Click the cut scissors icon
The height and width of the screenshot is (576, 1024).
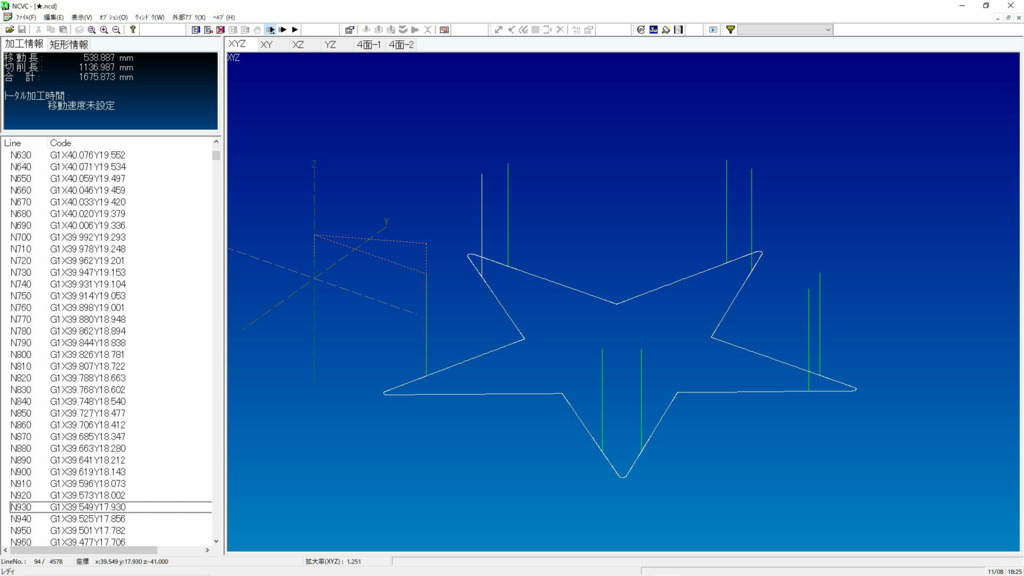coord(39,29)
